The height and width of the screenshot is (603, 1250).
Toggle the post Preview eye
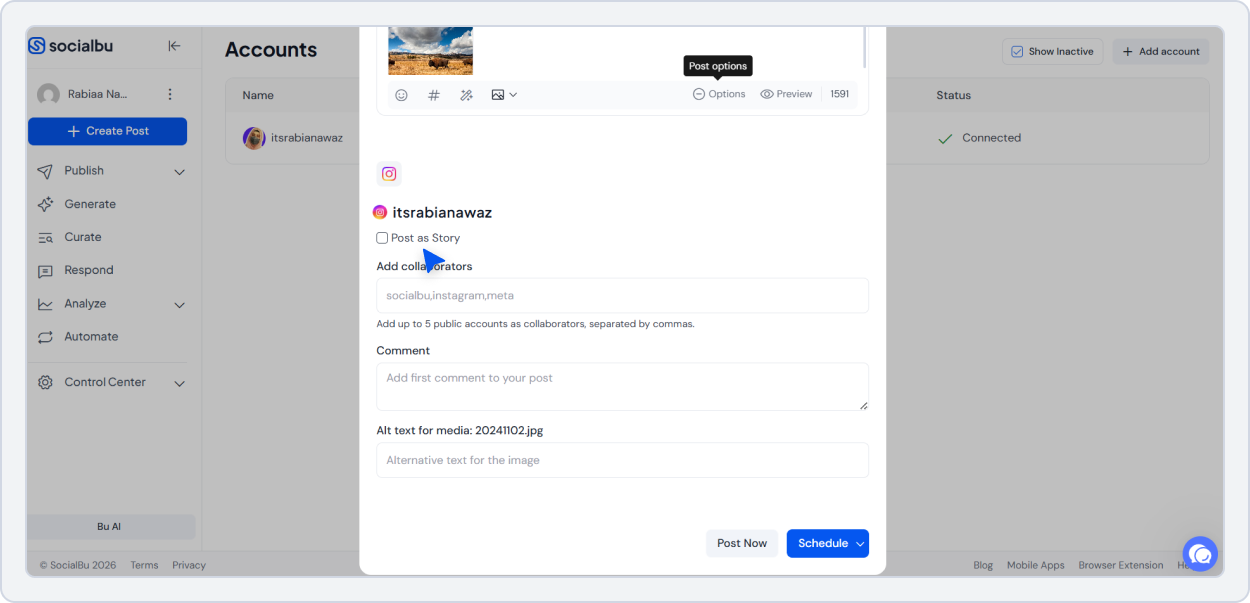[x=786, y=94]
